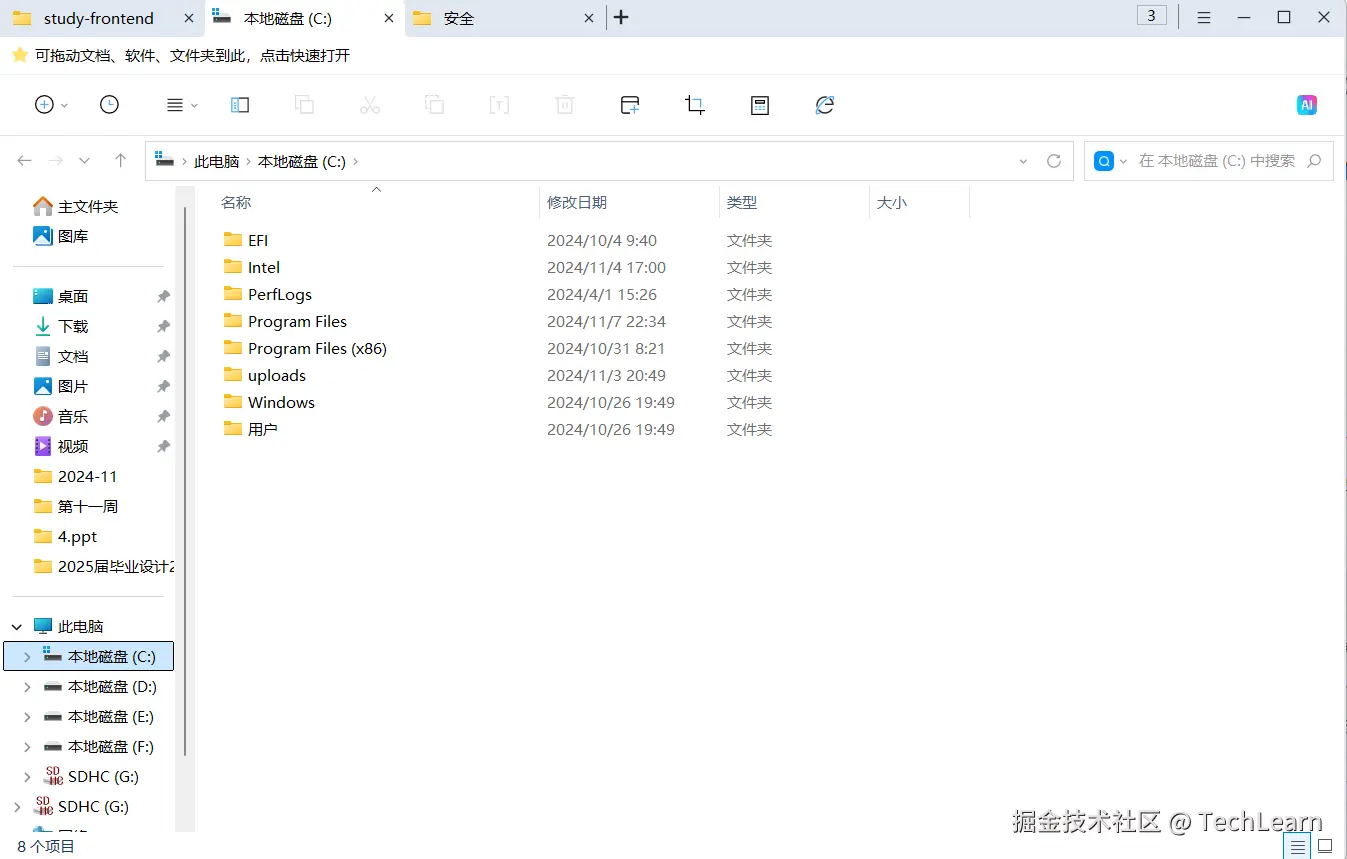
Task: Refresh the current folder via address bar
Action: coord(1053,161)
